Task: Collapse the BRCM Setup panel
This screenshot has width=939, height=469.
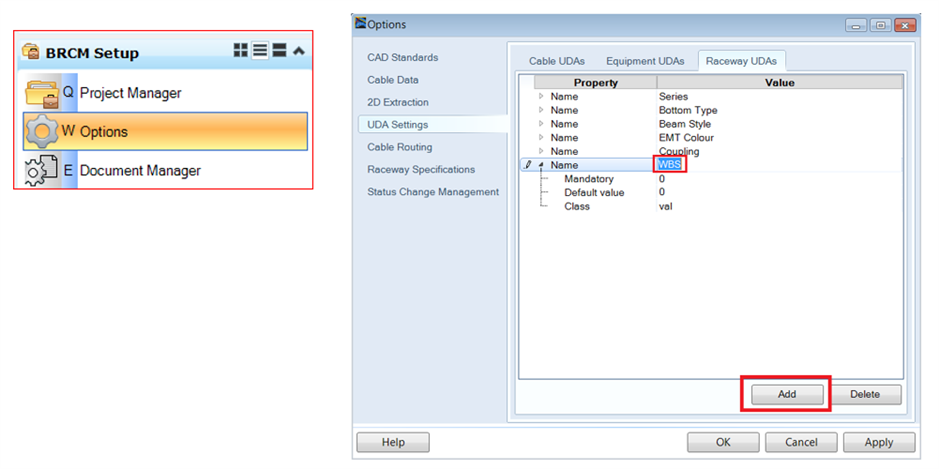Action: (x=299, y=51)
